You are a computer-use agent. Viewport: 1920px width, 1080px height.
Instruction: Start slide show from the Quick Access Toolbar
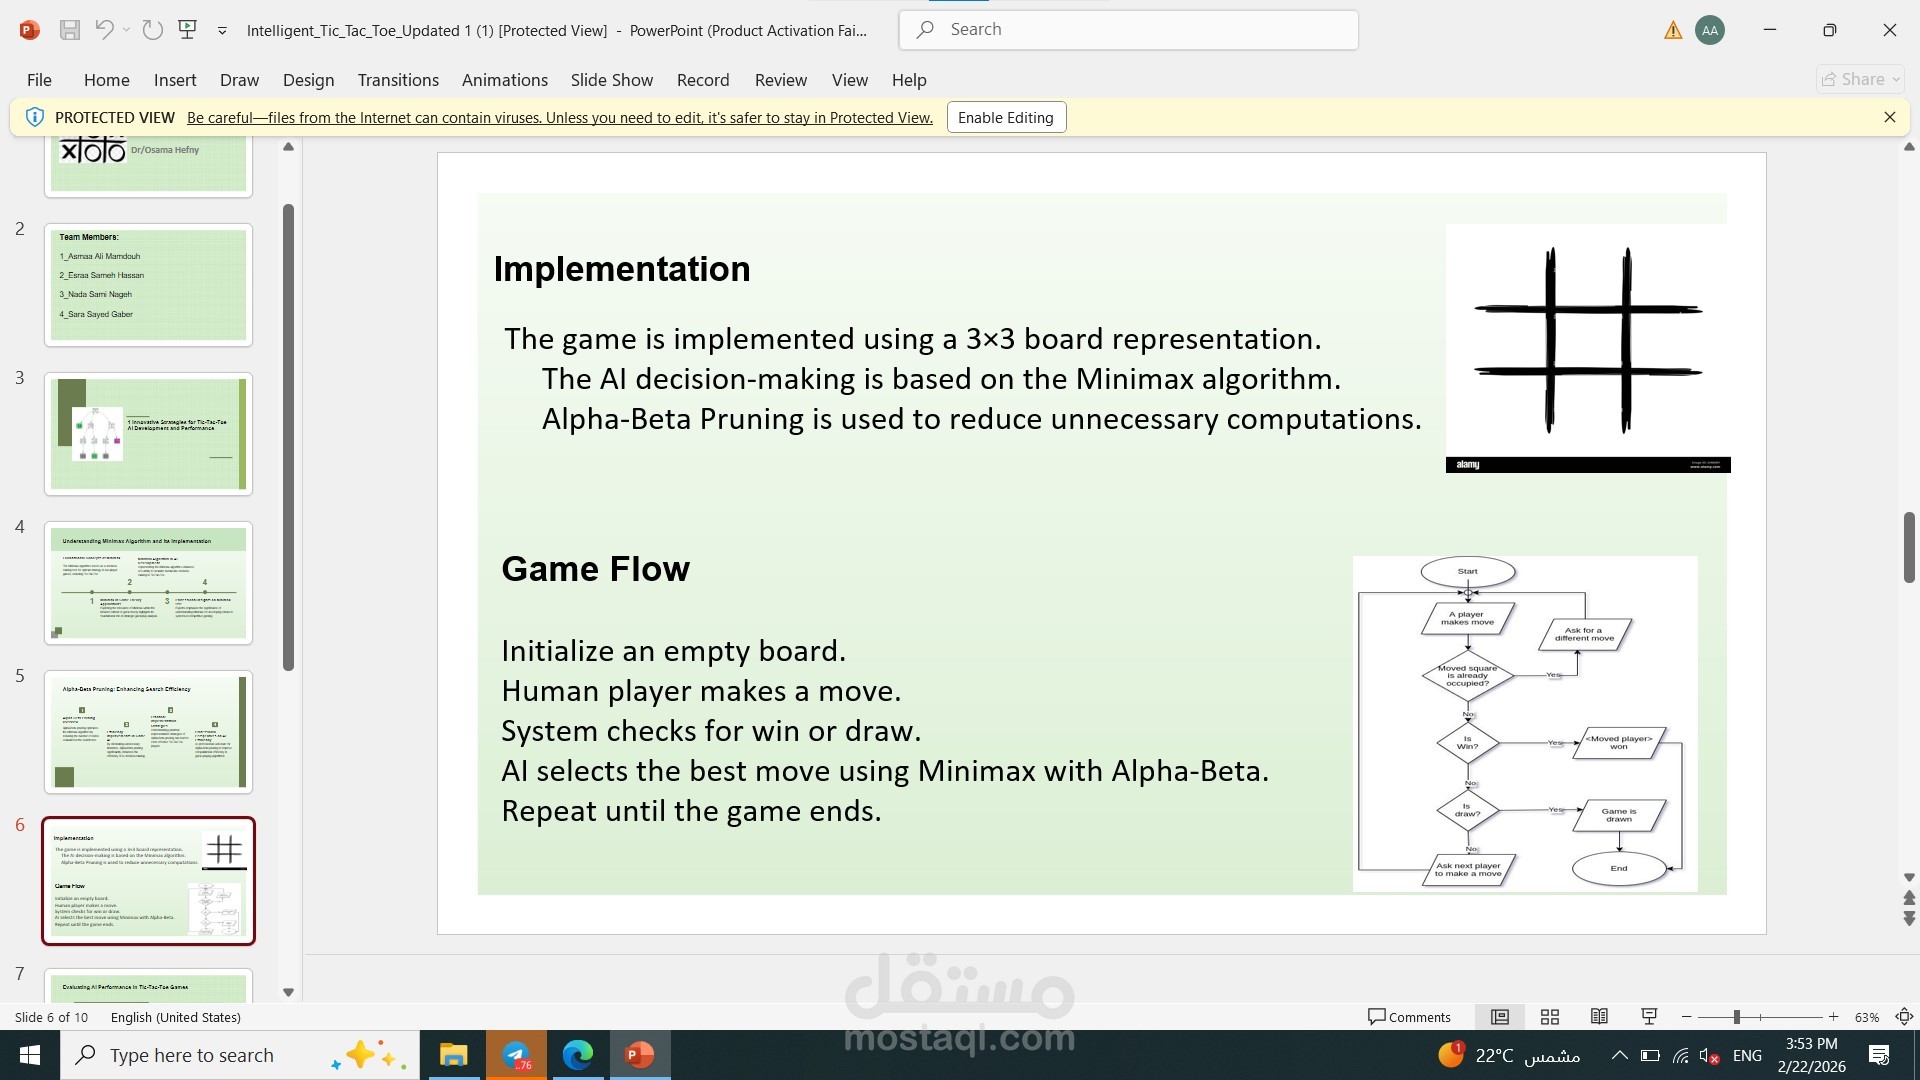coord(188,30)
